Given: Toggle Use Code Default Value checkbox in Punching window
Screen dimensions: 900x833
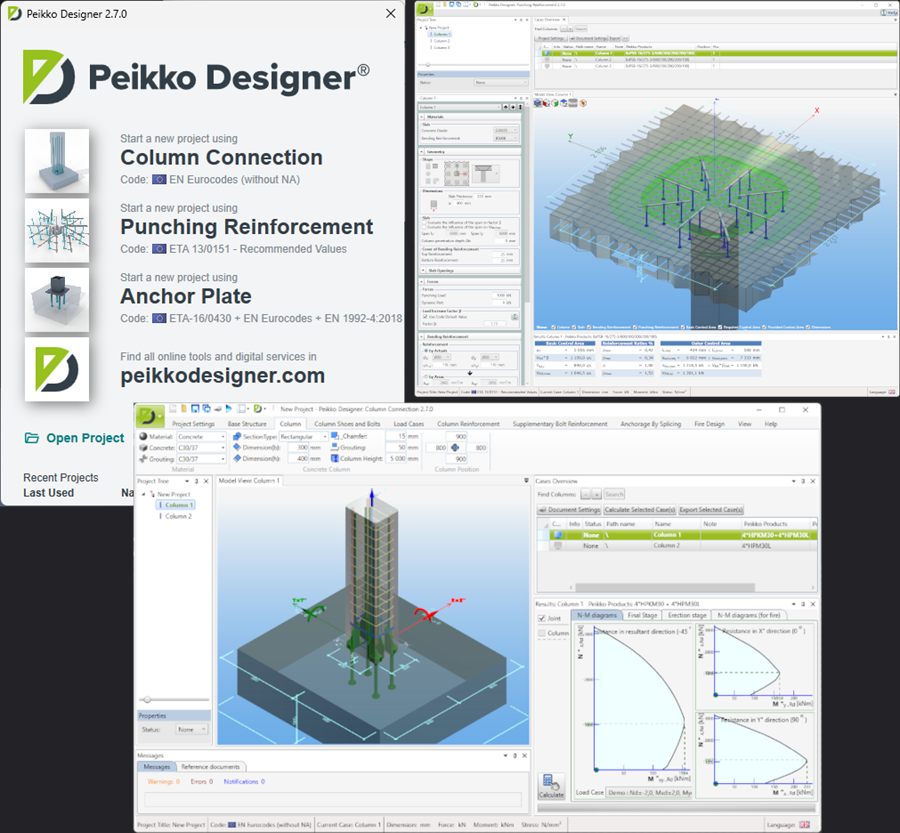Looking at the screenshot, I should pyautogui.click(x=425, y=316).
